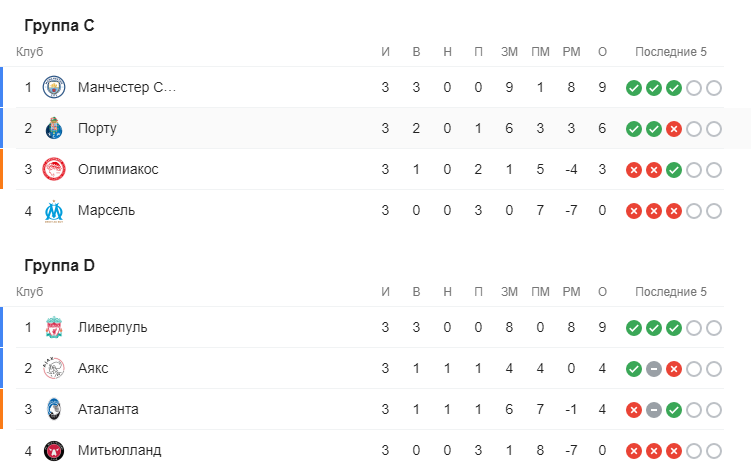Click the Atalanta club crest
751x476 pixels.
[x=54, y=410]
